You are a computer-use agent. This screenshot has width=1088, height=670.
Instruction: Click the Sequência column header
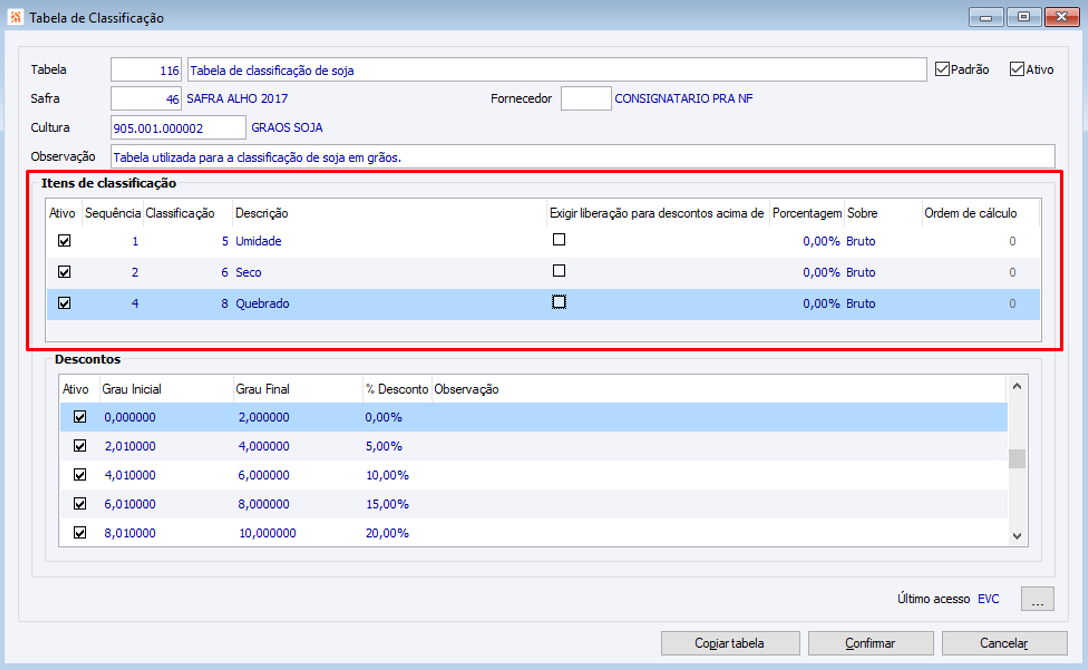[x=112, y=213]
